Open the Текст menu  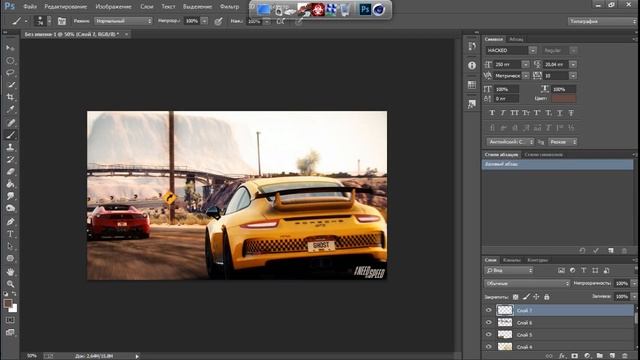tap(168, 7)
